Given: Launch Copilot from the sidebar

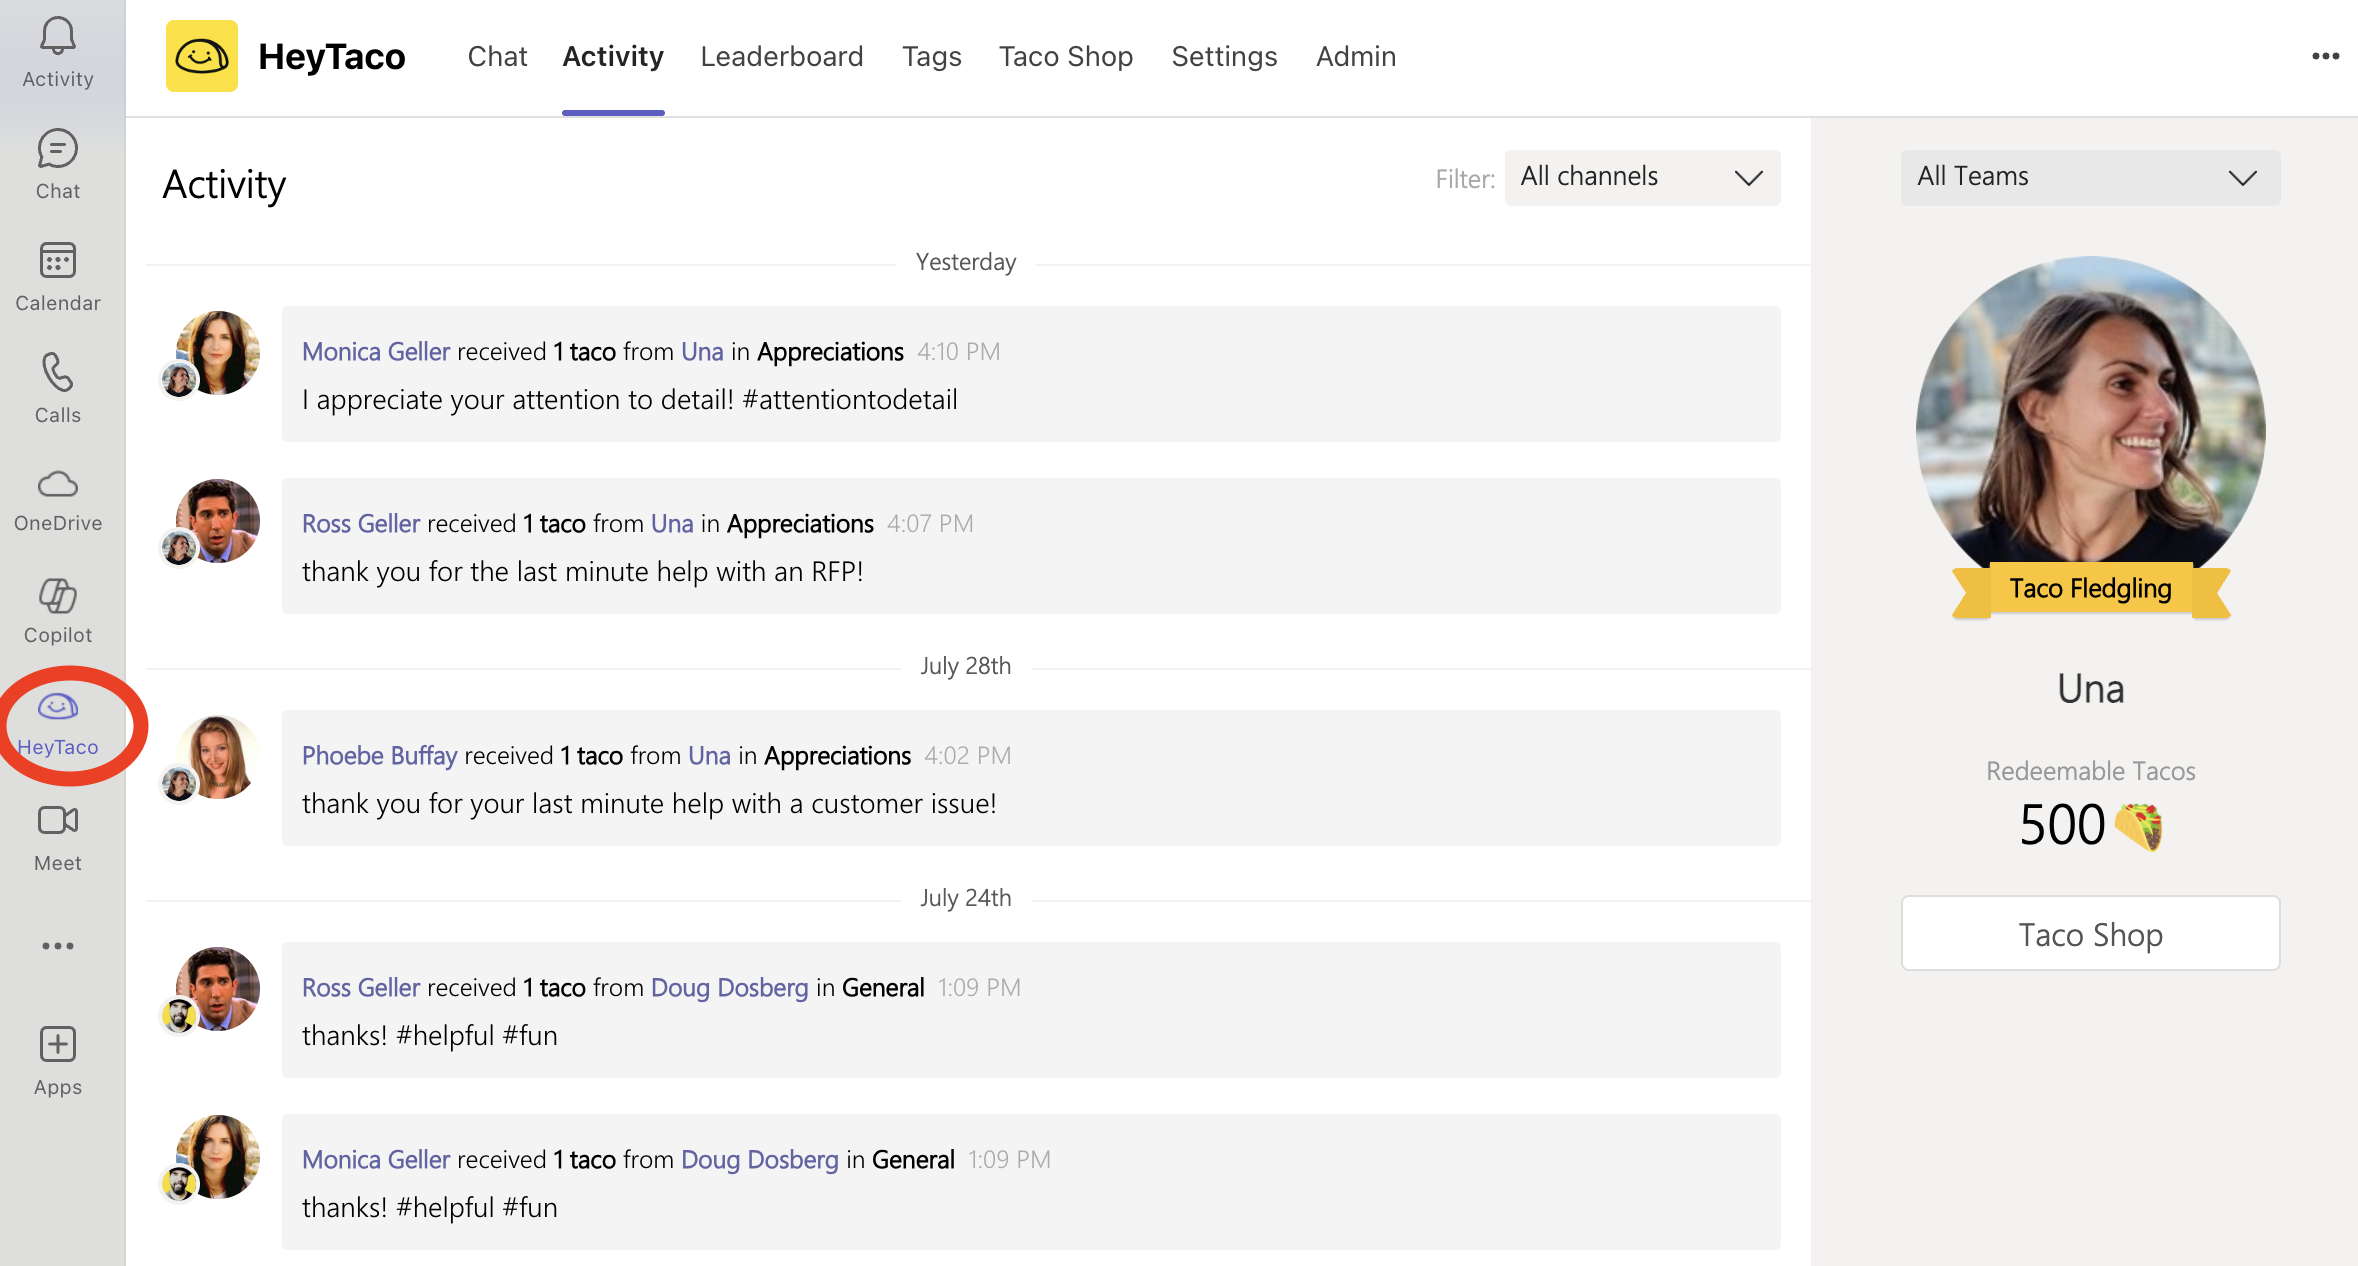Looking at the screenshot, I should tap(58, 612).
